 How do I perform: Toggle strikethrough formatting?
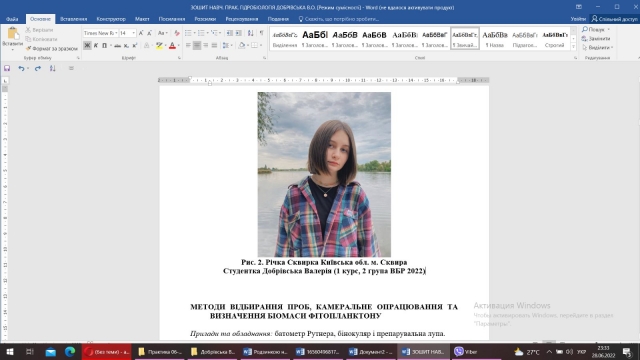118,45
